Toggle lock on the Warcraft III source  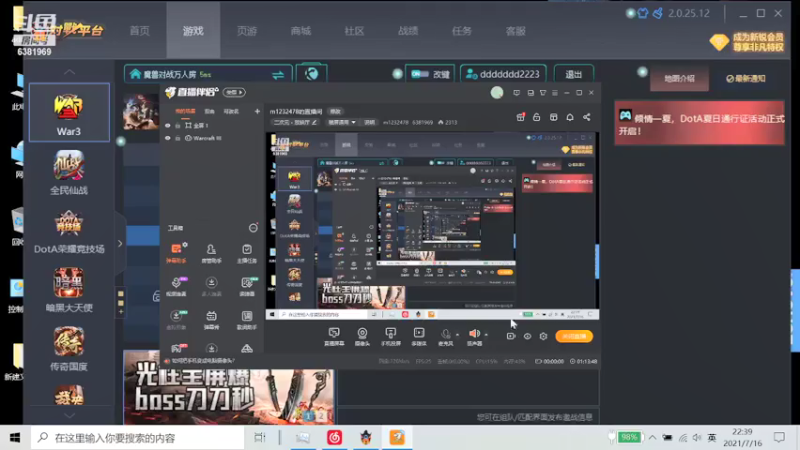(x=178, y=138)
